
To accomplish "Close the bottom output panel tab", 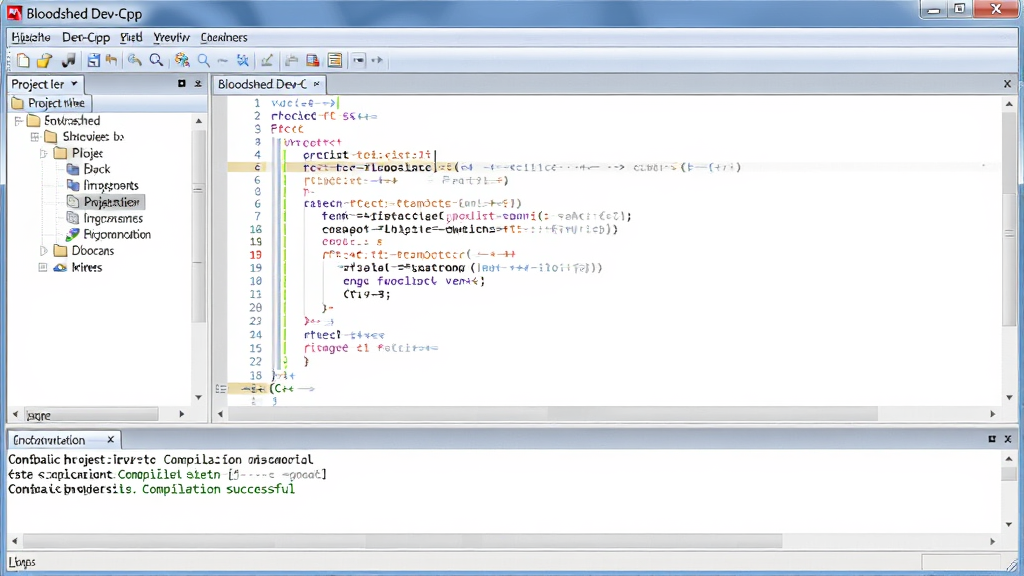I will pyautogui.click(x=110, y=440).
